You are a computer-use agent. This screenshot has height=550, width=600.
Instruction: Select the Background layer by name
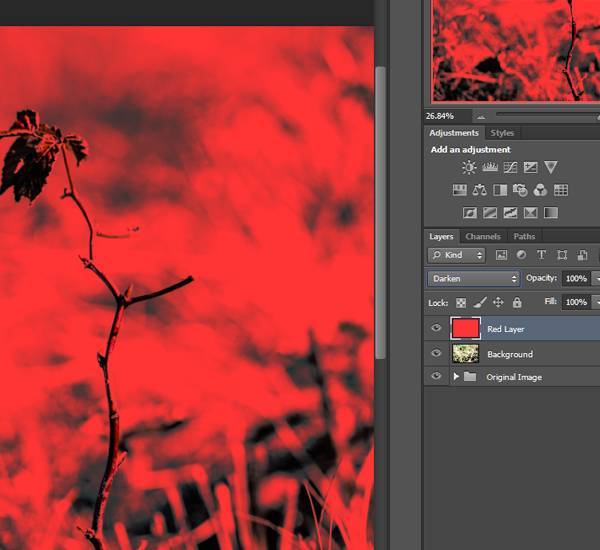click(510, 354)
